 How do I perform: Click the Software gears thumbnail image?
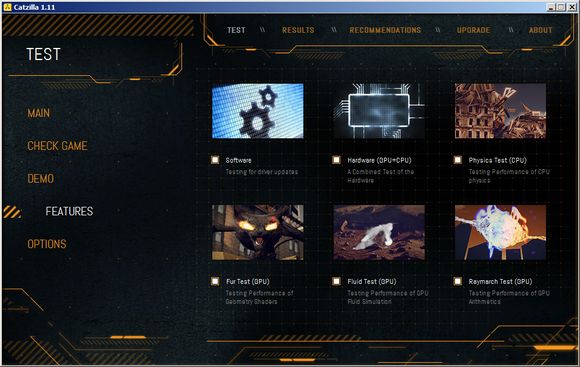tap(258, 111)
